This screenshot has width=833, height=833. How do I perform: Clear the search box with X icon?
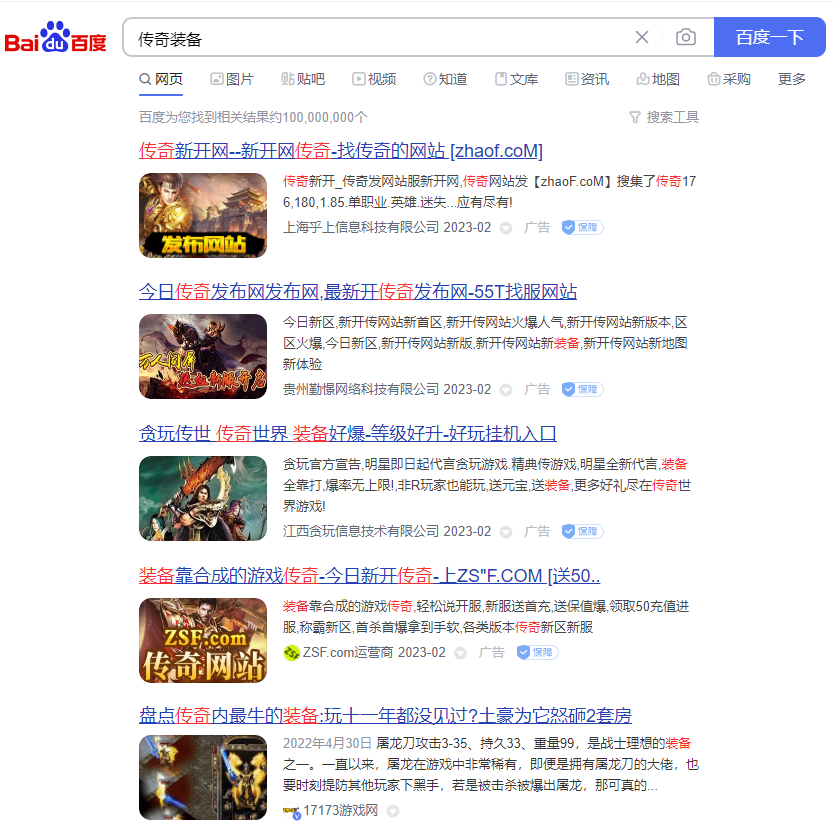pos(642,37)
